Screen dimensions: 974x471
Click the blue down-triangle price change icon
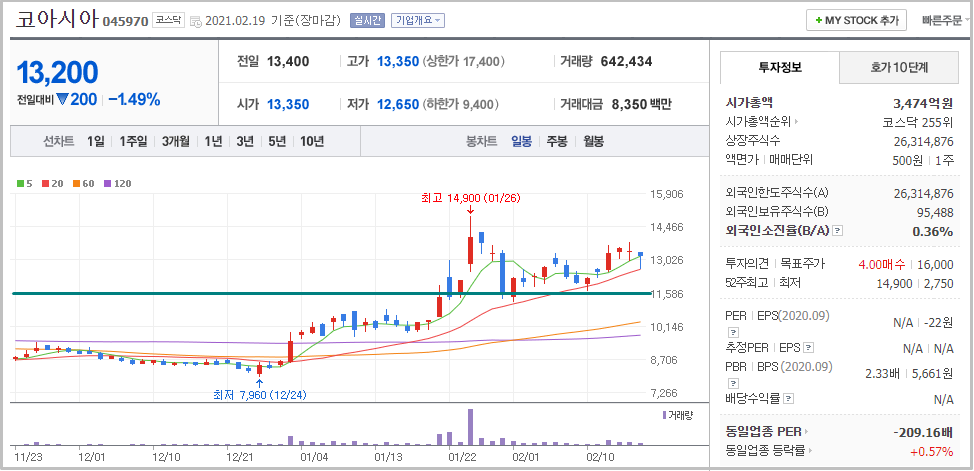(62, 99)
